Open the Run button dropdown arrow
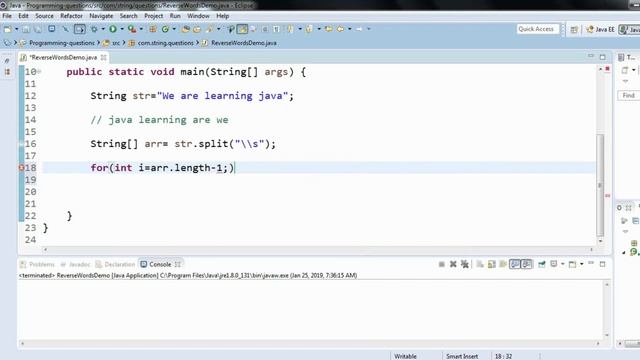The image size is (640, 360). click(x=122, y=29)
